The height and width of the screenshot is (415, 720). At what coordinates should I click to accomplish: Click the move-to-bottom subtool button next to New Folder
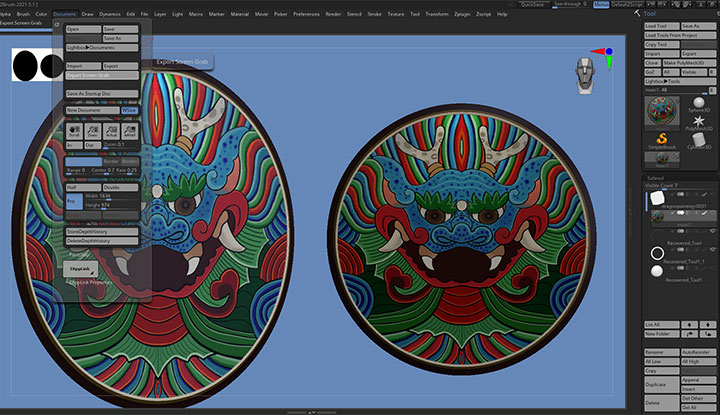pyautogui.click(x=708, y=334)
